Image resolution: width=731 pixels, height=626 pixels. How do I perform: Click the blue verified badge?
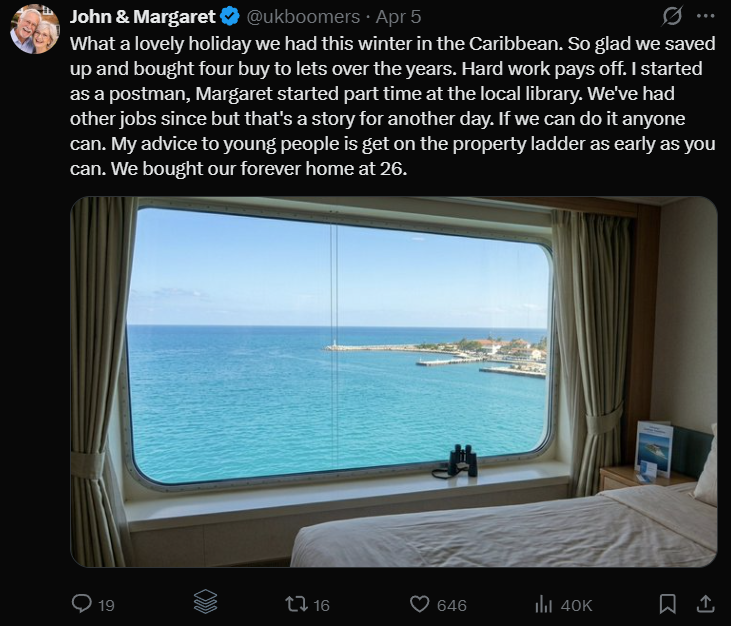230,17
